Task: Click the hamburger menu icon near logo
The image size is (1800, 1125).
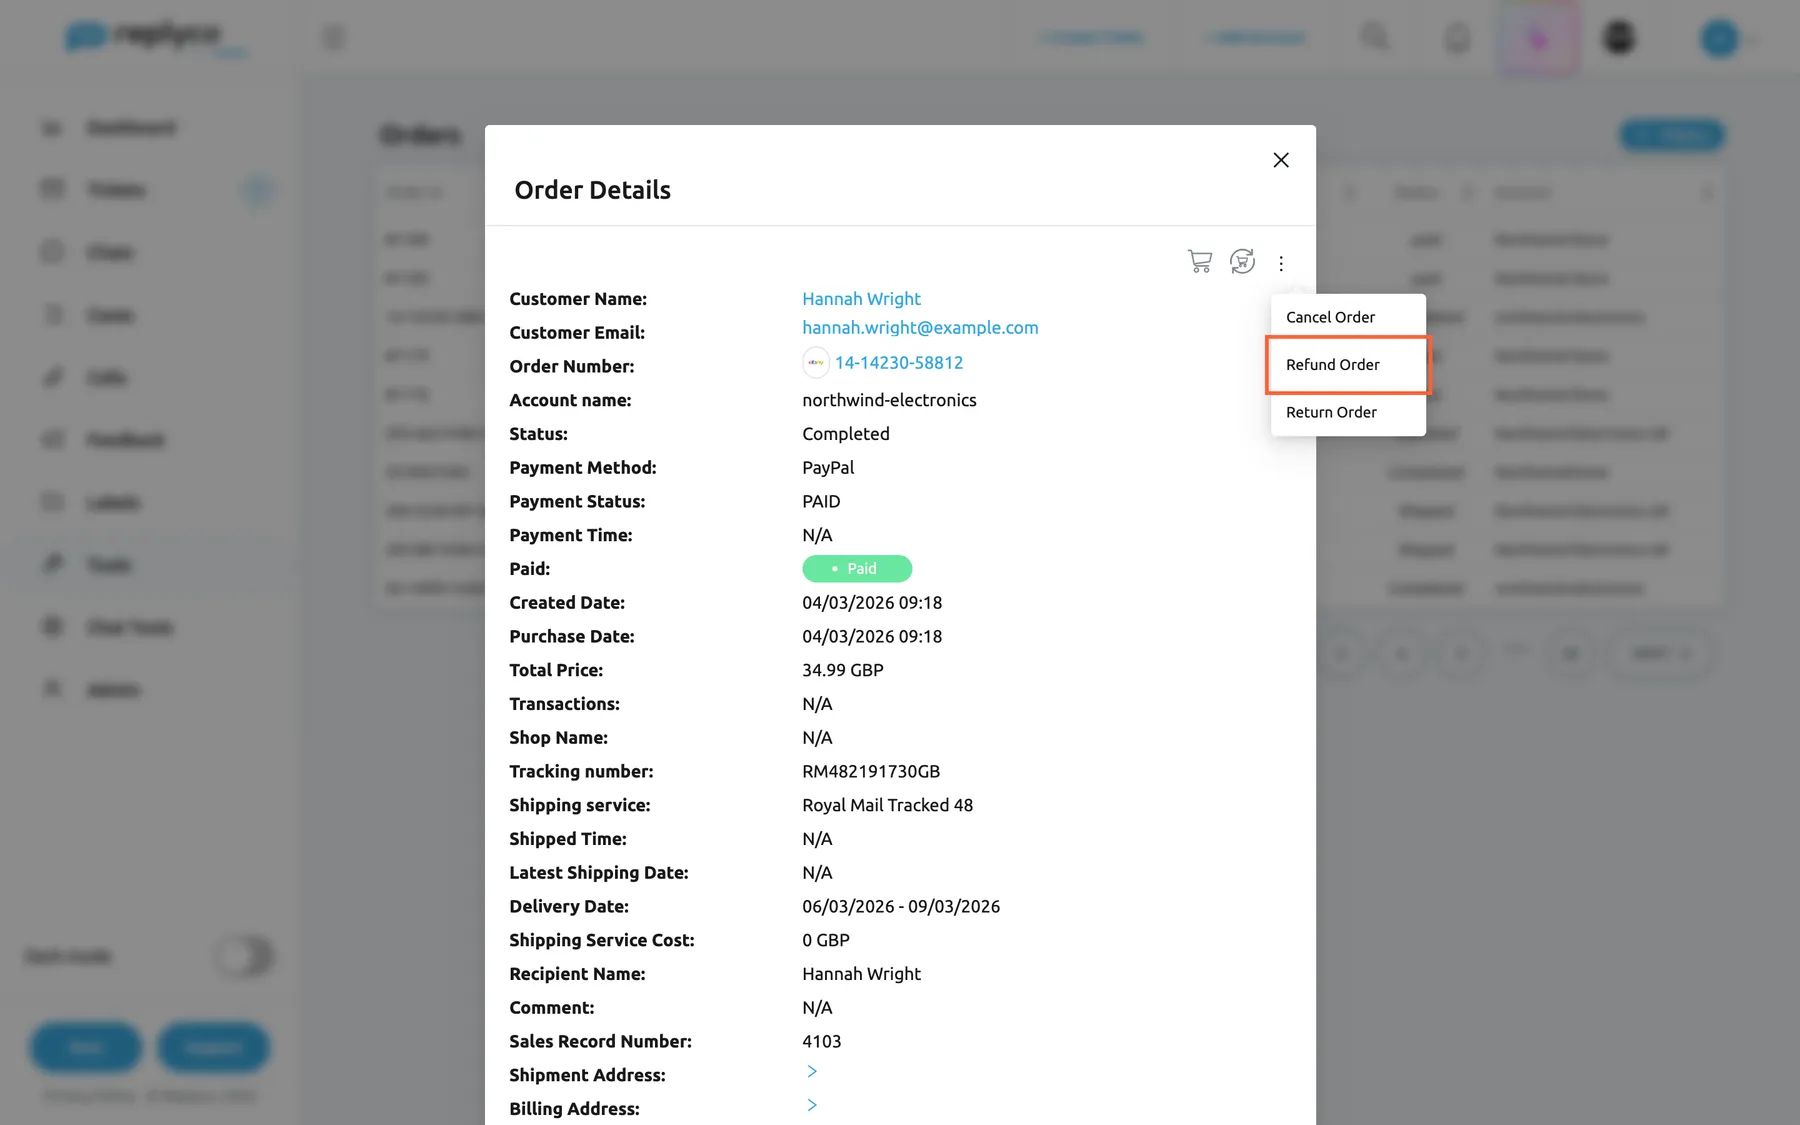Action: pos(333,38)
